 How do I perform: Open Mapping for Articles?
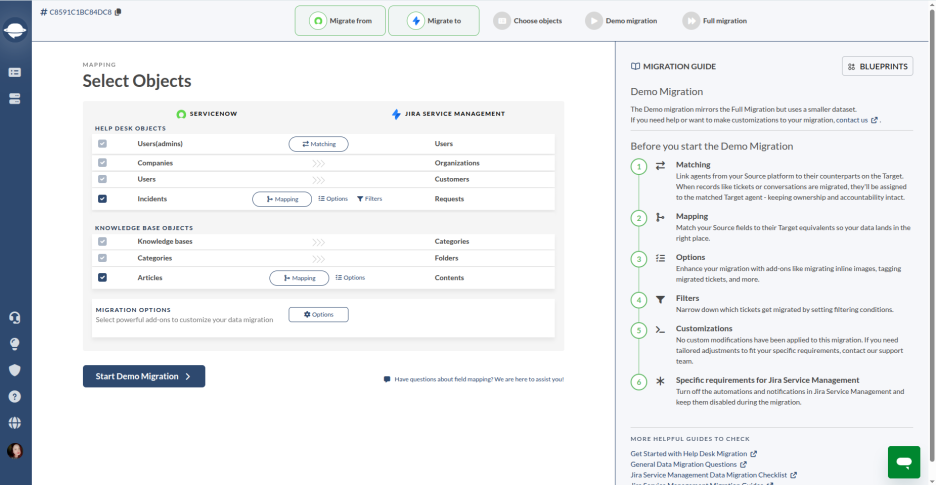299,278
